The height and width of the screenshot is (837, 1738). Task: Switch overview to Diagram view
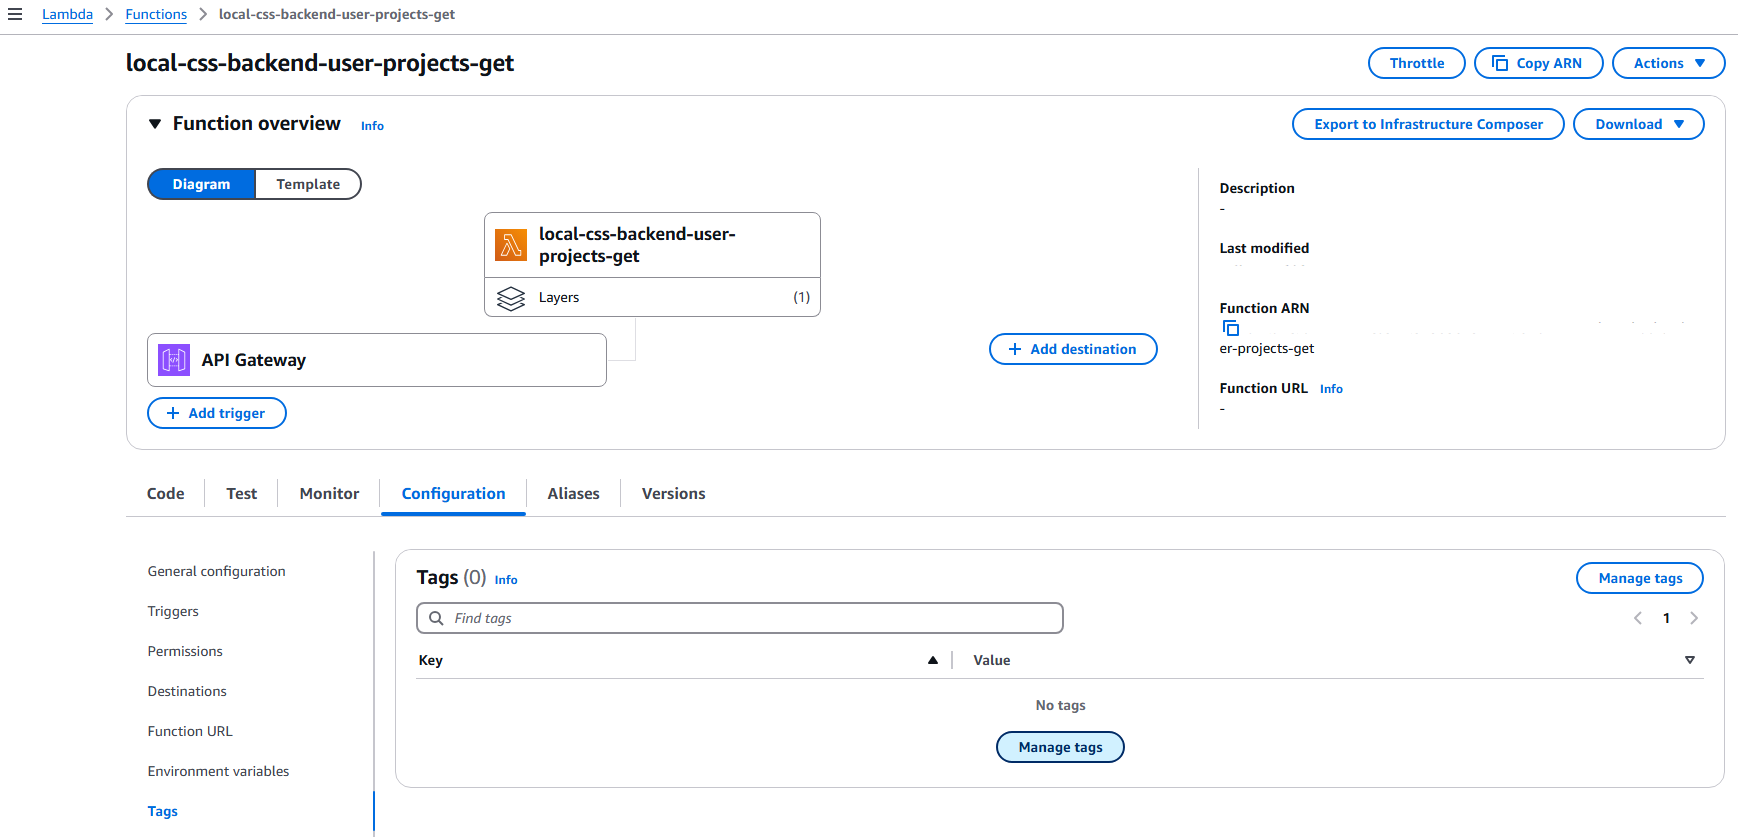[201, 184]
